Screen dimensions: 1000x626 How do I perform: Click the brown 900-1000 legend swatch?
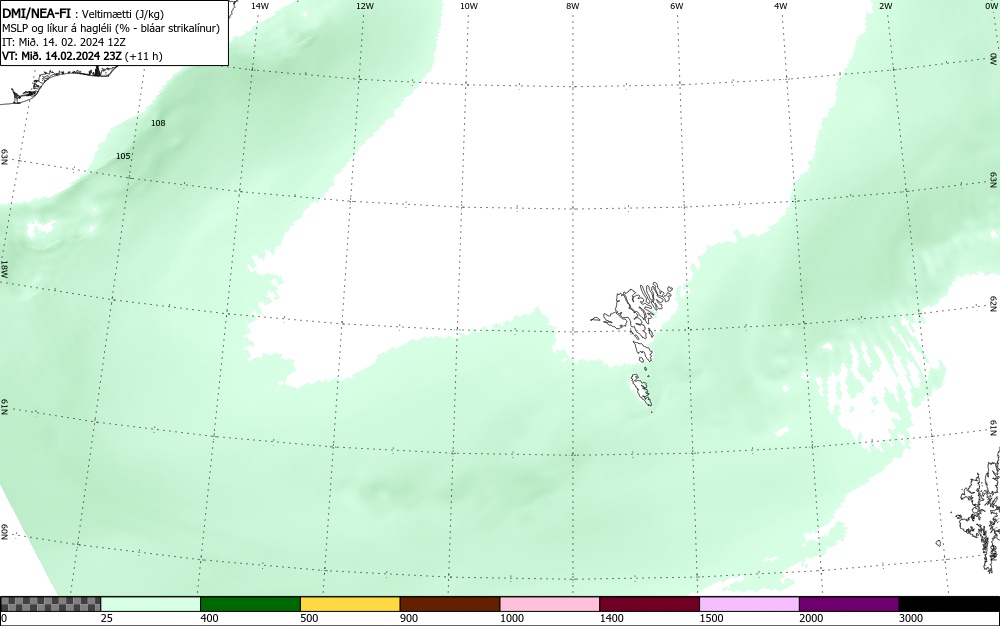[x=450, y=604]
